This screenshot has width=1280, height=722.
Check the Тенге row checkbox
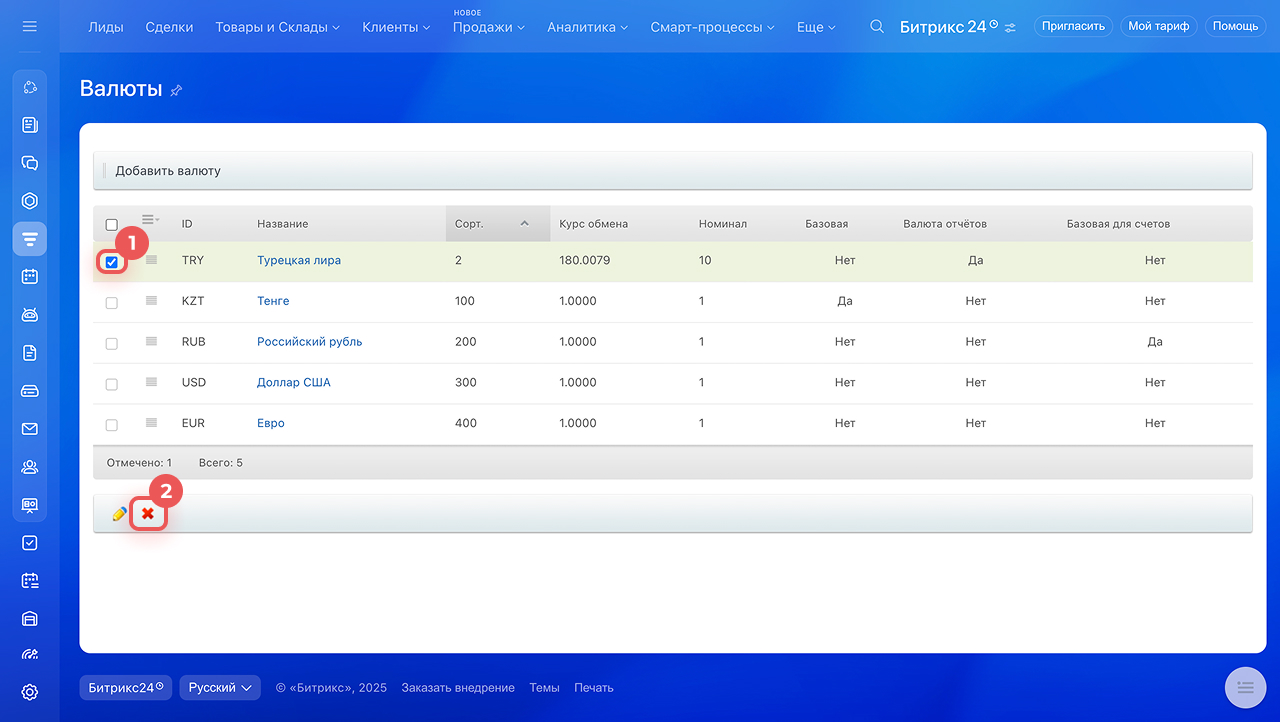click(112, 303)
